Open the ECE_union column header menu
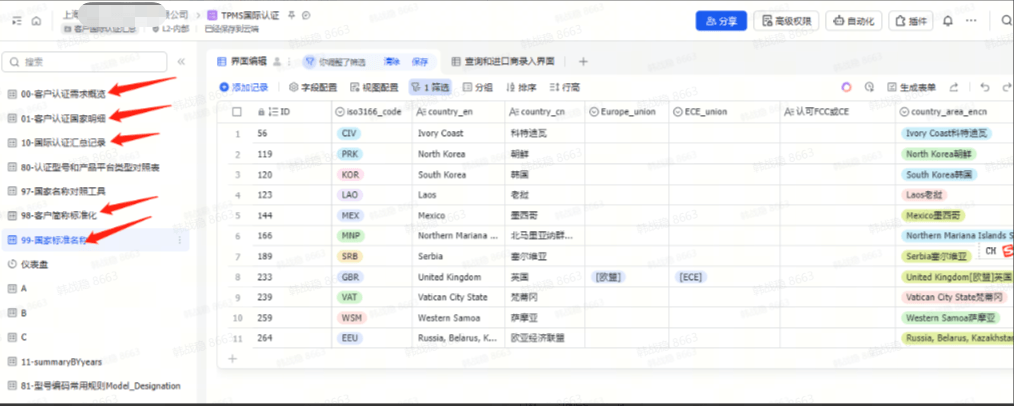 [724, 112]
